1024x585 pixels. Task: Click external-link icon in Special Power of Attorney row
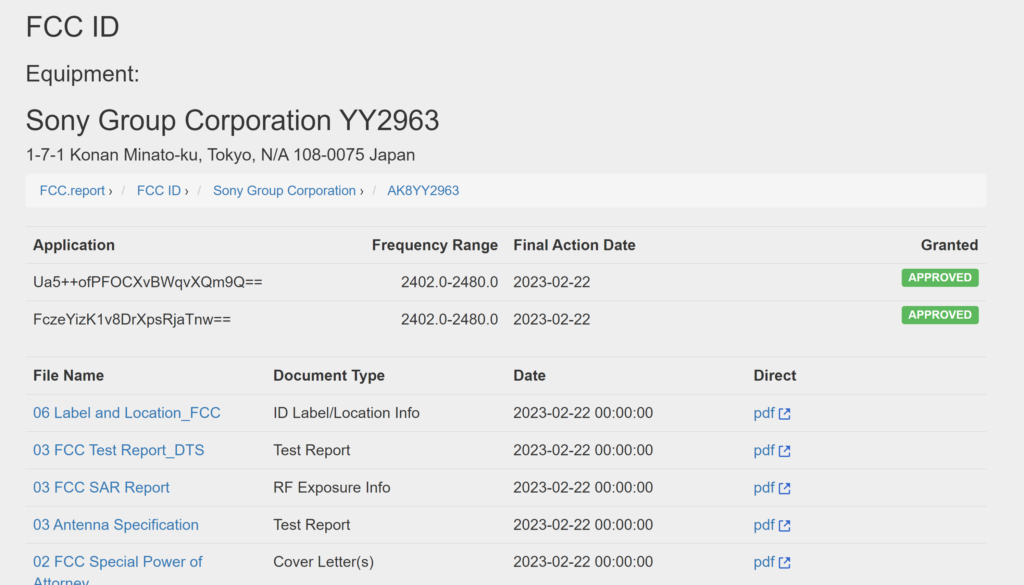tap(785, 563)
